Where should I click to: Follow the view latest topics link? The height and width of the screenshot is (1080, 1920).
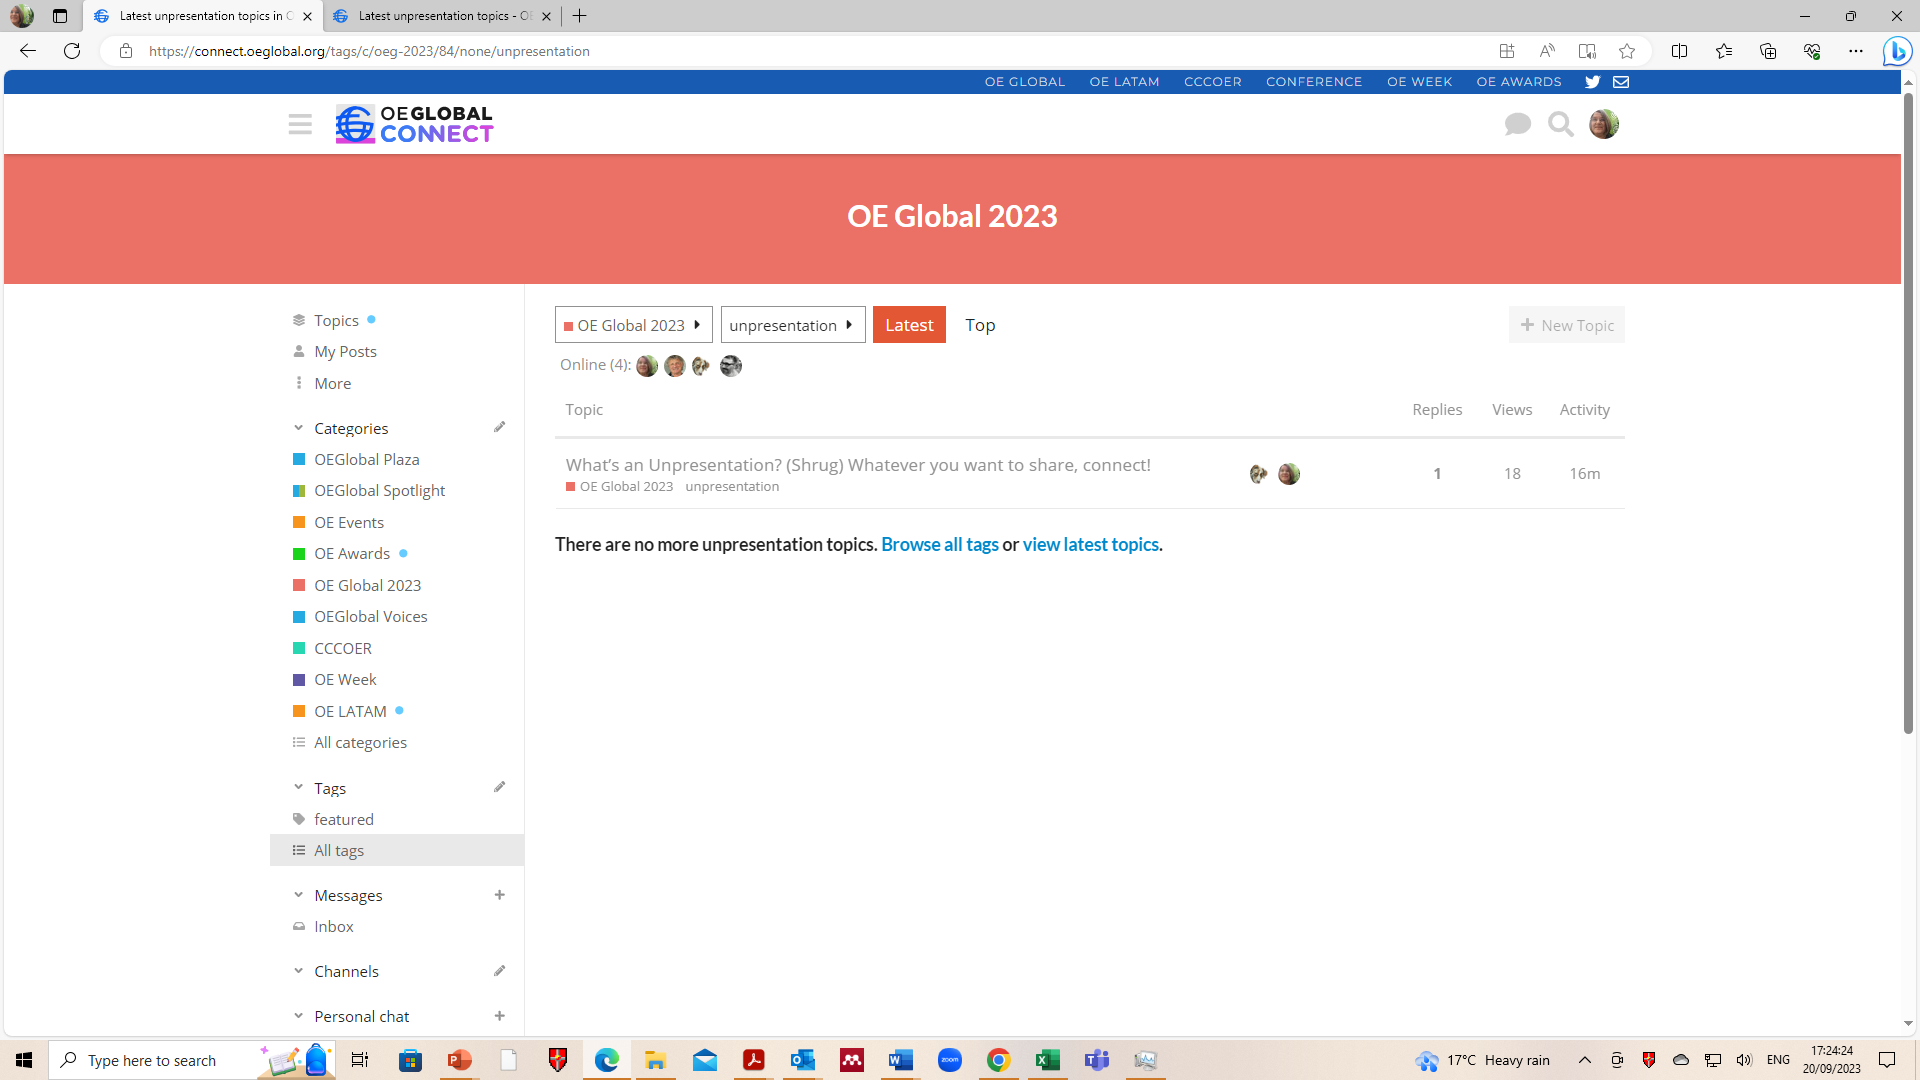[1090, 545]
